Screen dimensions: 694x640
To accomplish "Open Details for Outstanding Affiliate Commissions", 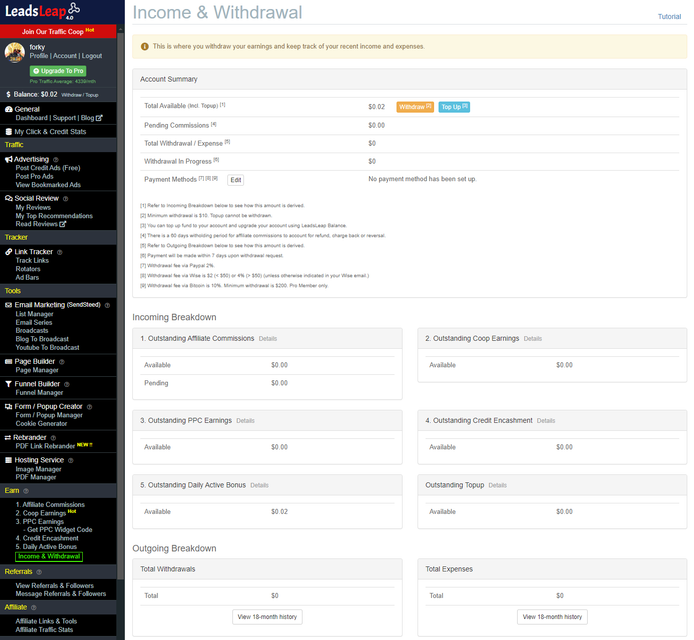I will coord(267,339).
